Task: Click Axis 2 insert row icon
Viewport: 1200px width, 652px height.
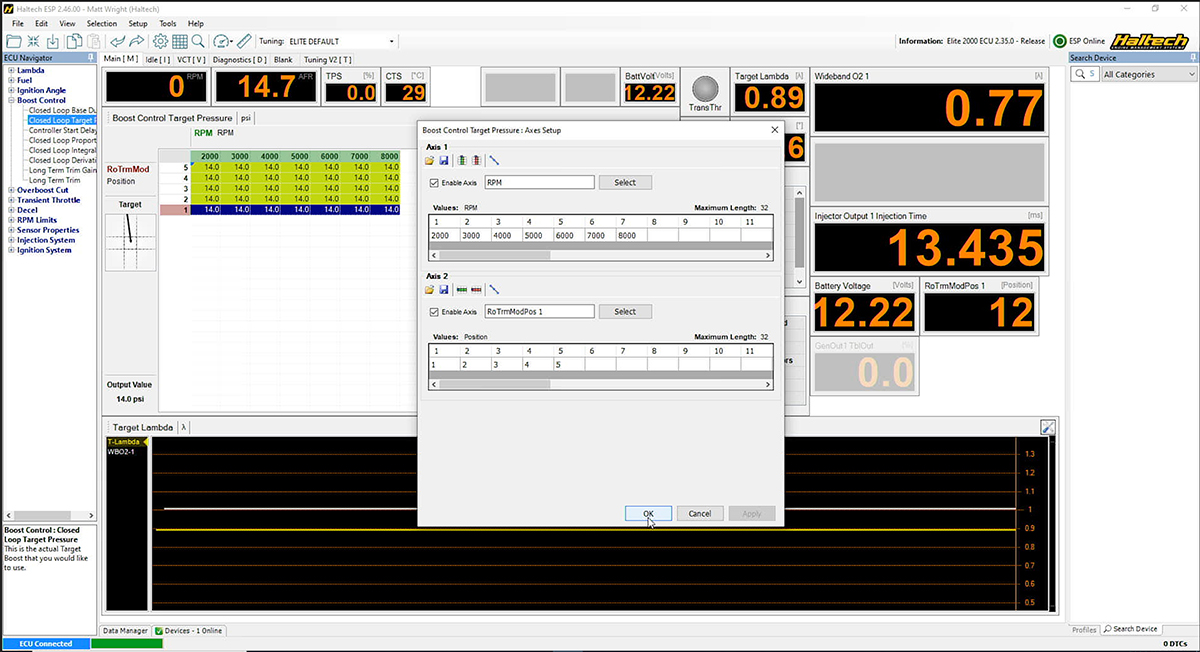Action: tap(462, 289)
